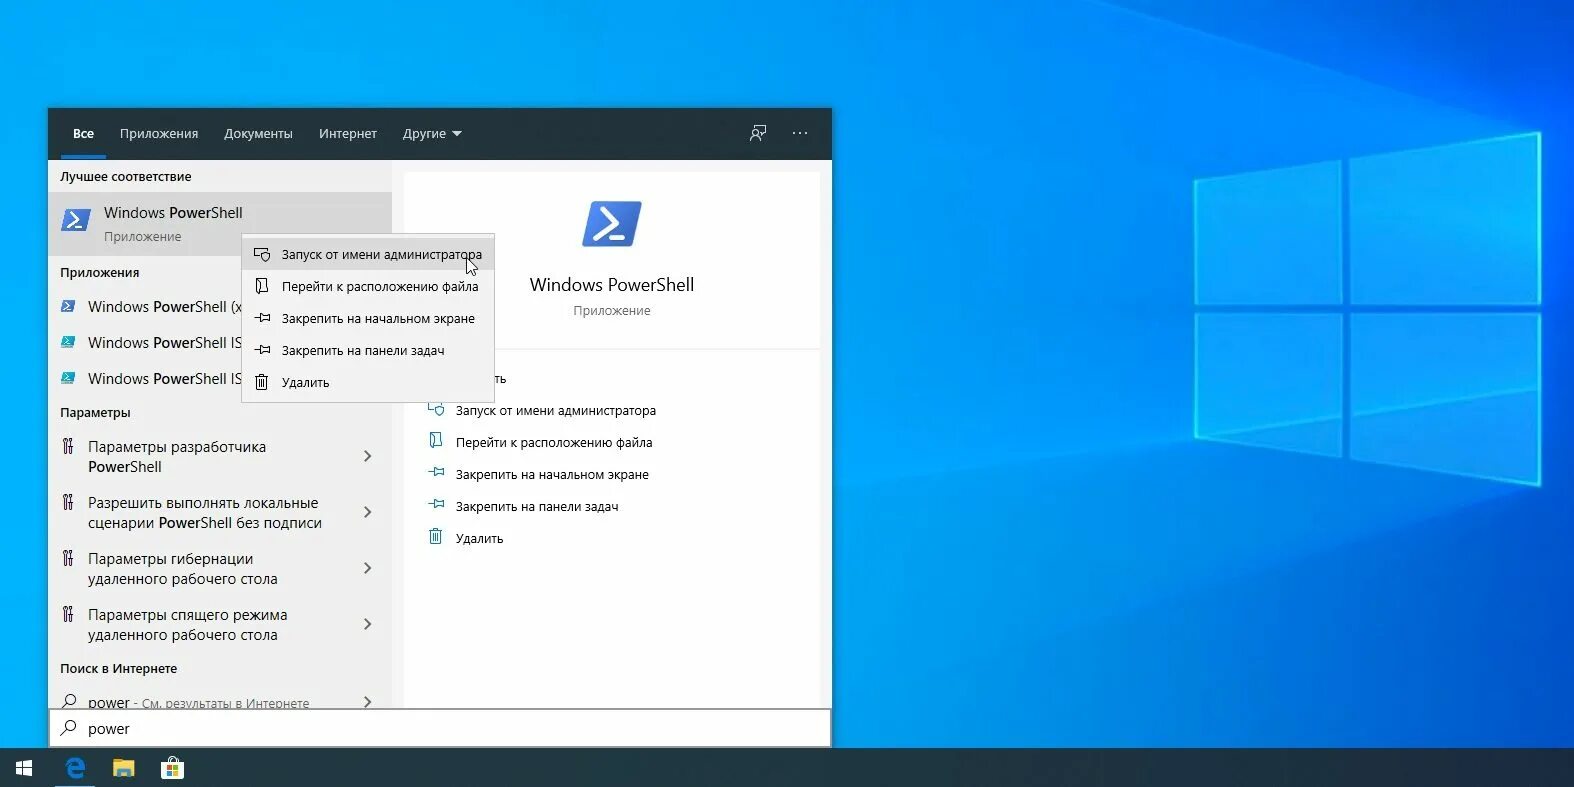Click the second Windows PowerShell ISE icon
This screenshot has height=787, width=1574.
click(x=68, y=379)
